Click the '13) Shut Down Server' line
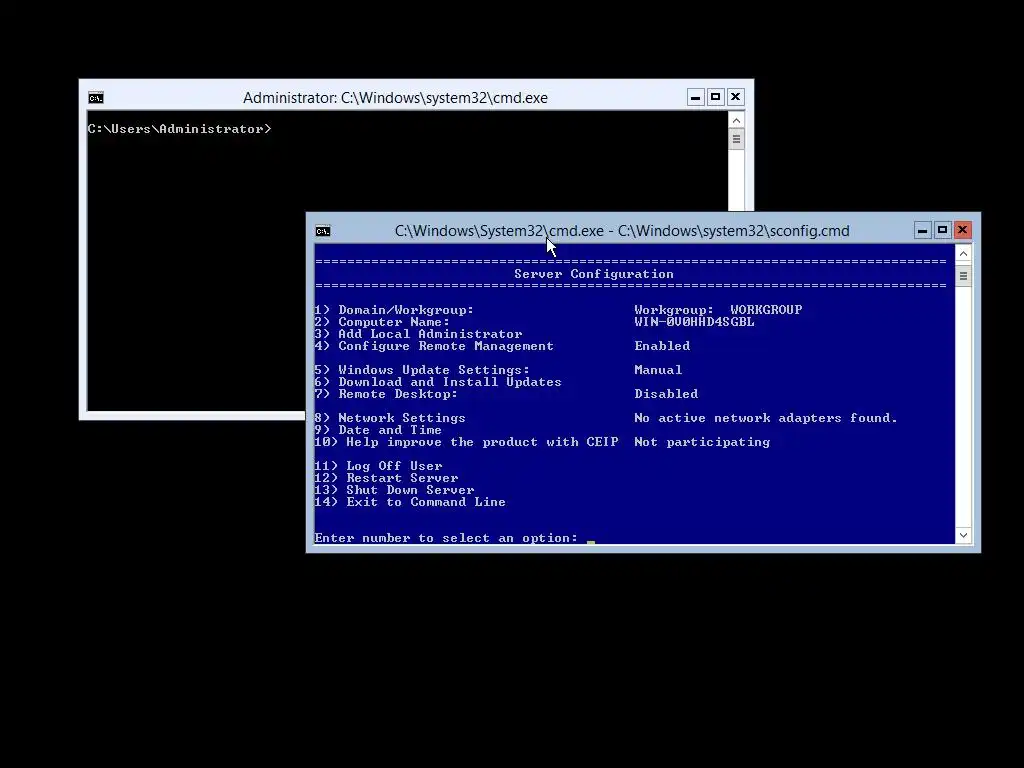Viewport: 1024px width, 768px height. tap(394, 490)
